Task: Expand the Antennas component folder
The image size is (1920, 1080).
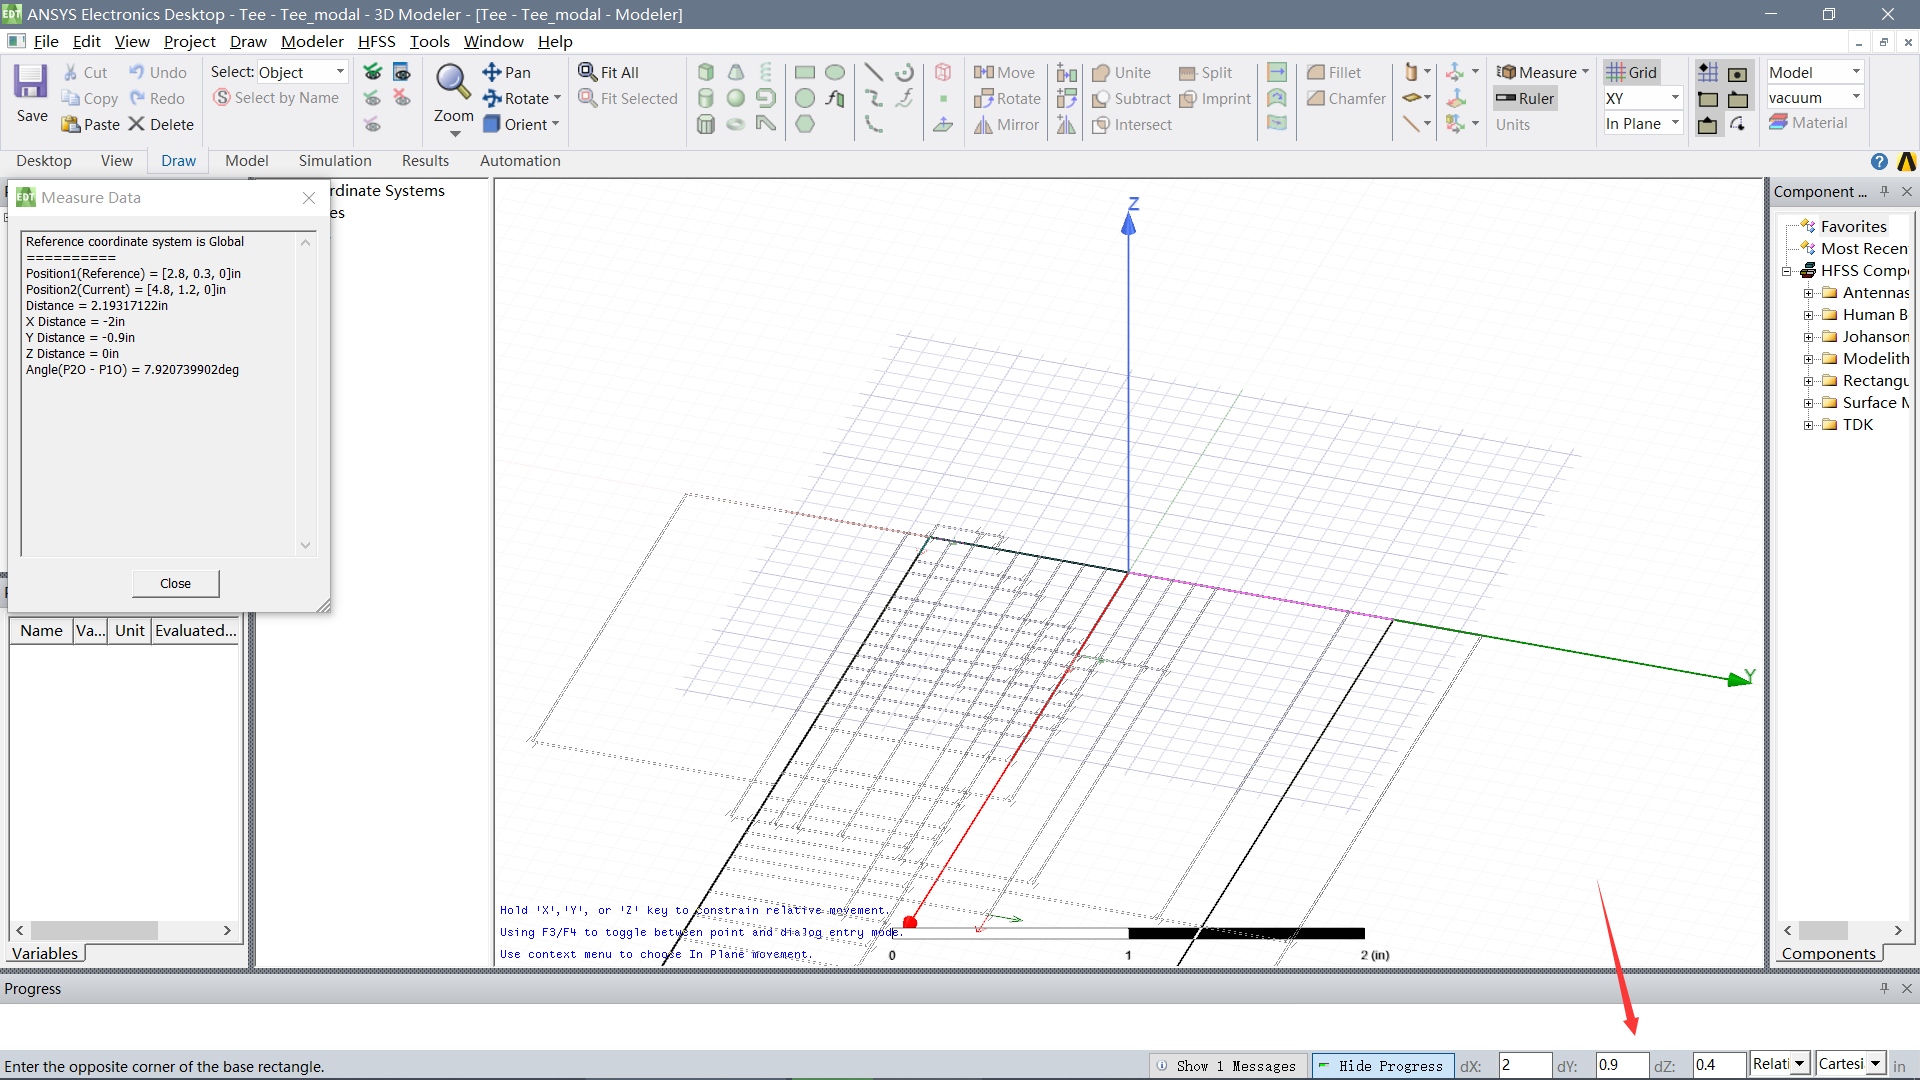Action: coord(1808,293)
